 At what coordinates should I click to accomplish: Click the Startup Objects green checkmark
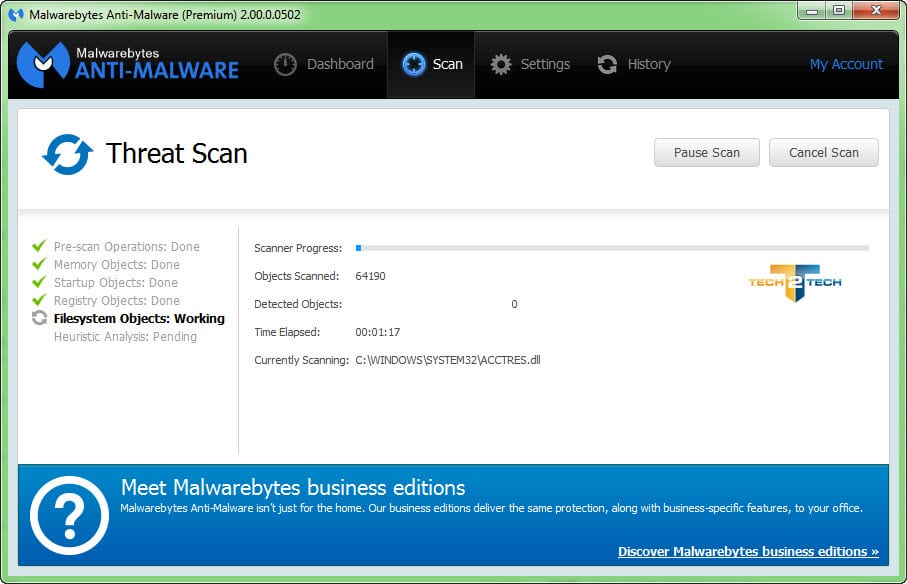click(39, 282)
